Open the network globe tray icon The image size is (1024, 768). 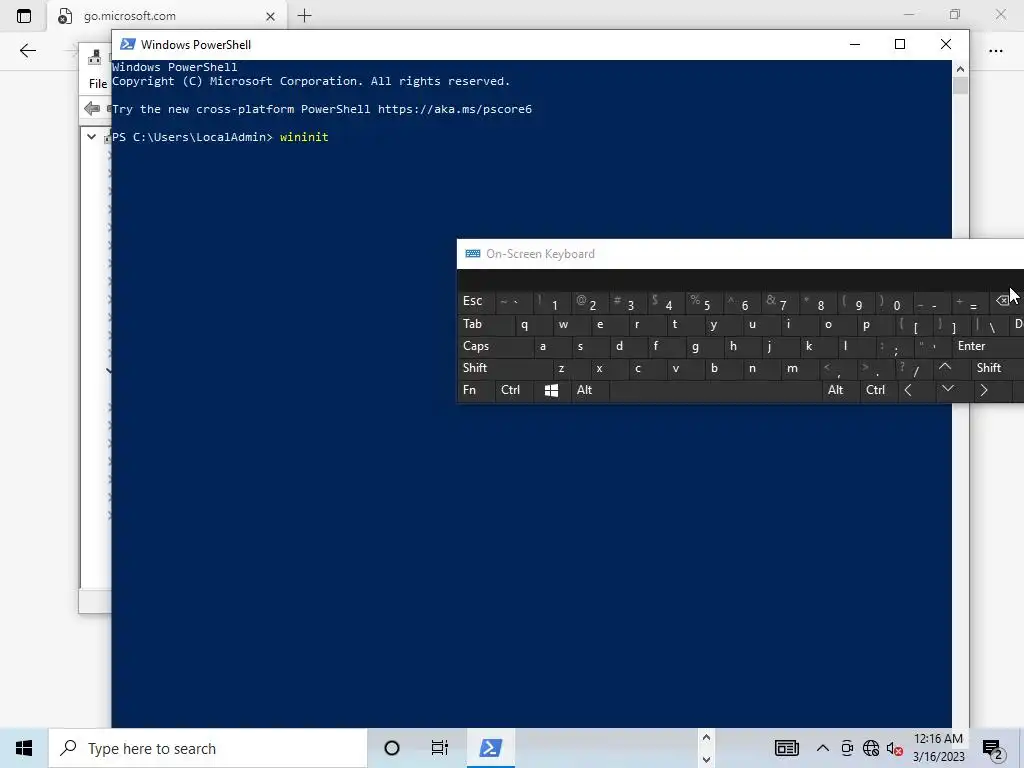click(871, 748)
